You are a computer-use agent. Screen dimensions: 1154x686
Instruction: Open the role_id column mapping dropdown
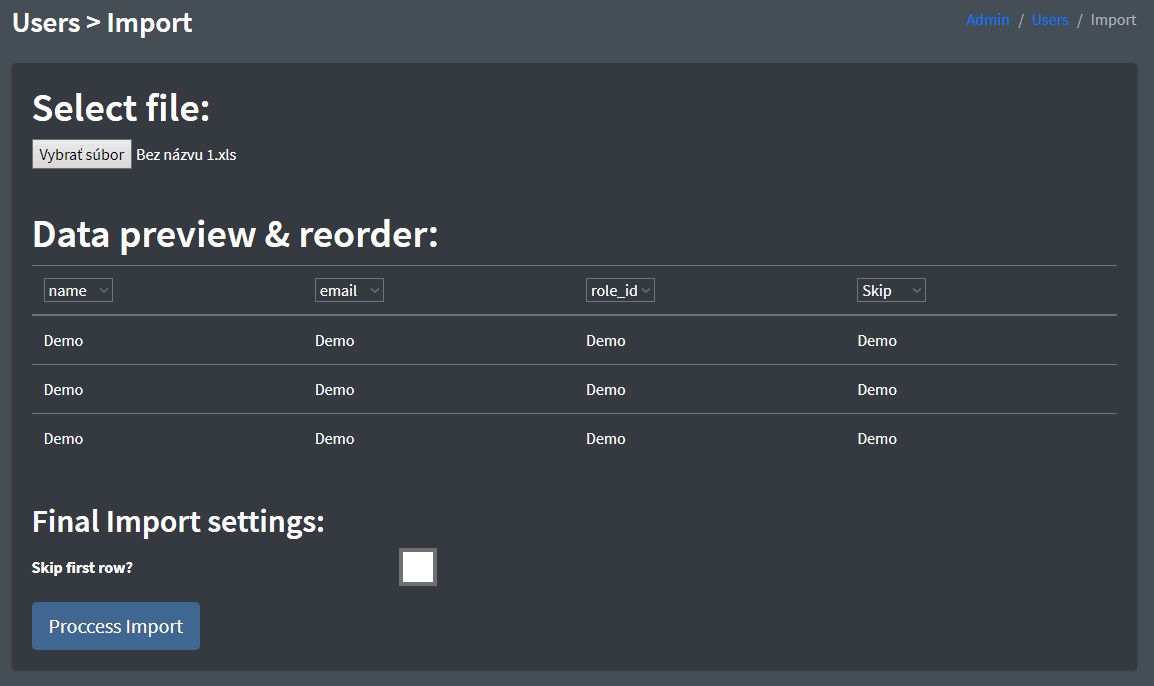pos(620,290)
